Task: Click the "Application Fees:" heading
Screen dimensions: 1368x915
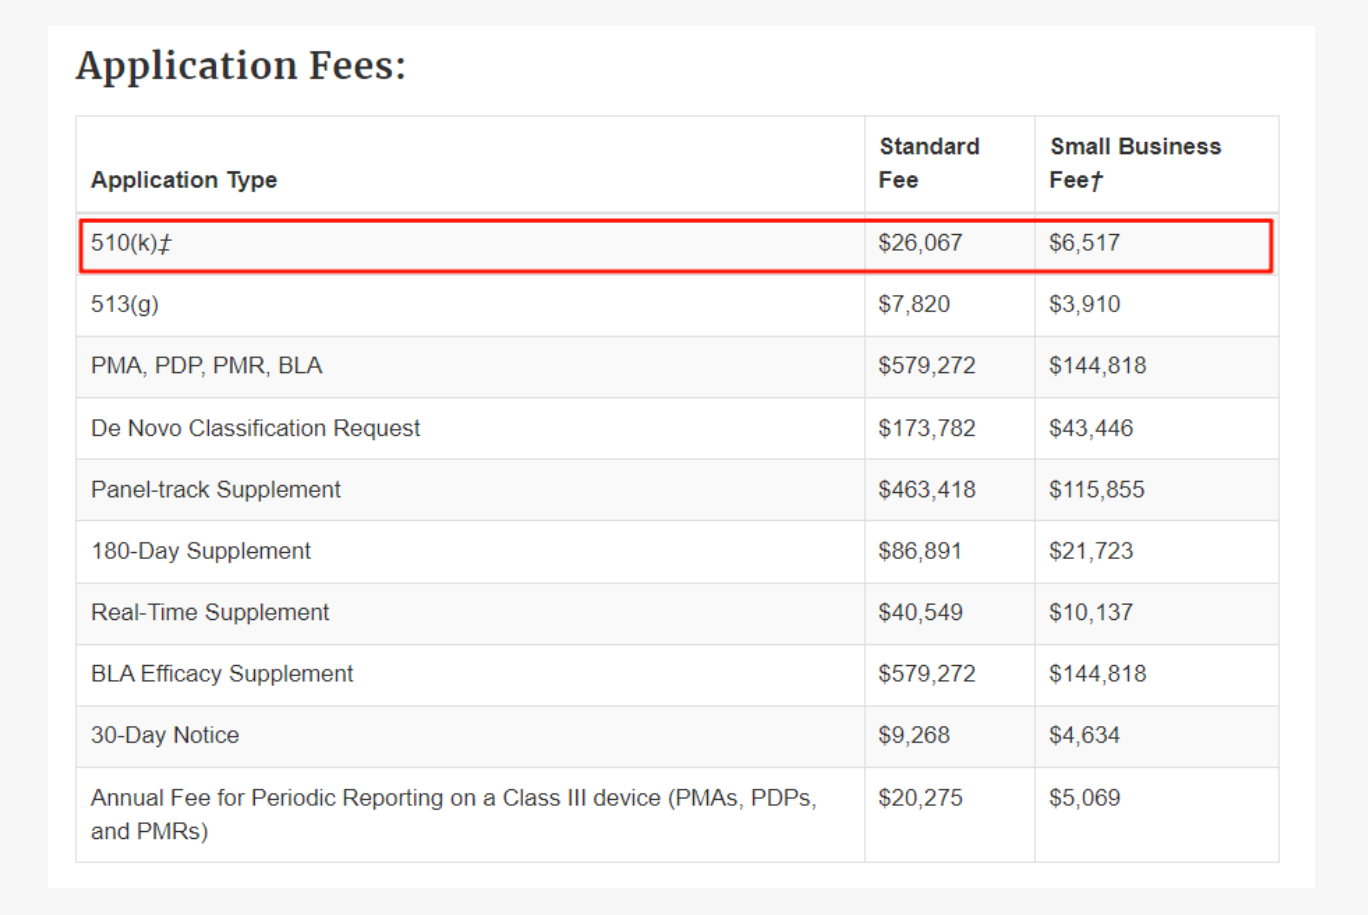Action: pos(241,67)
